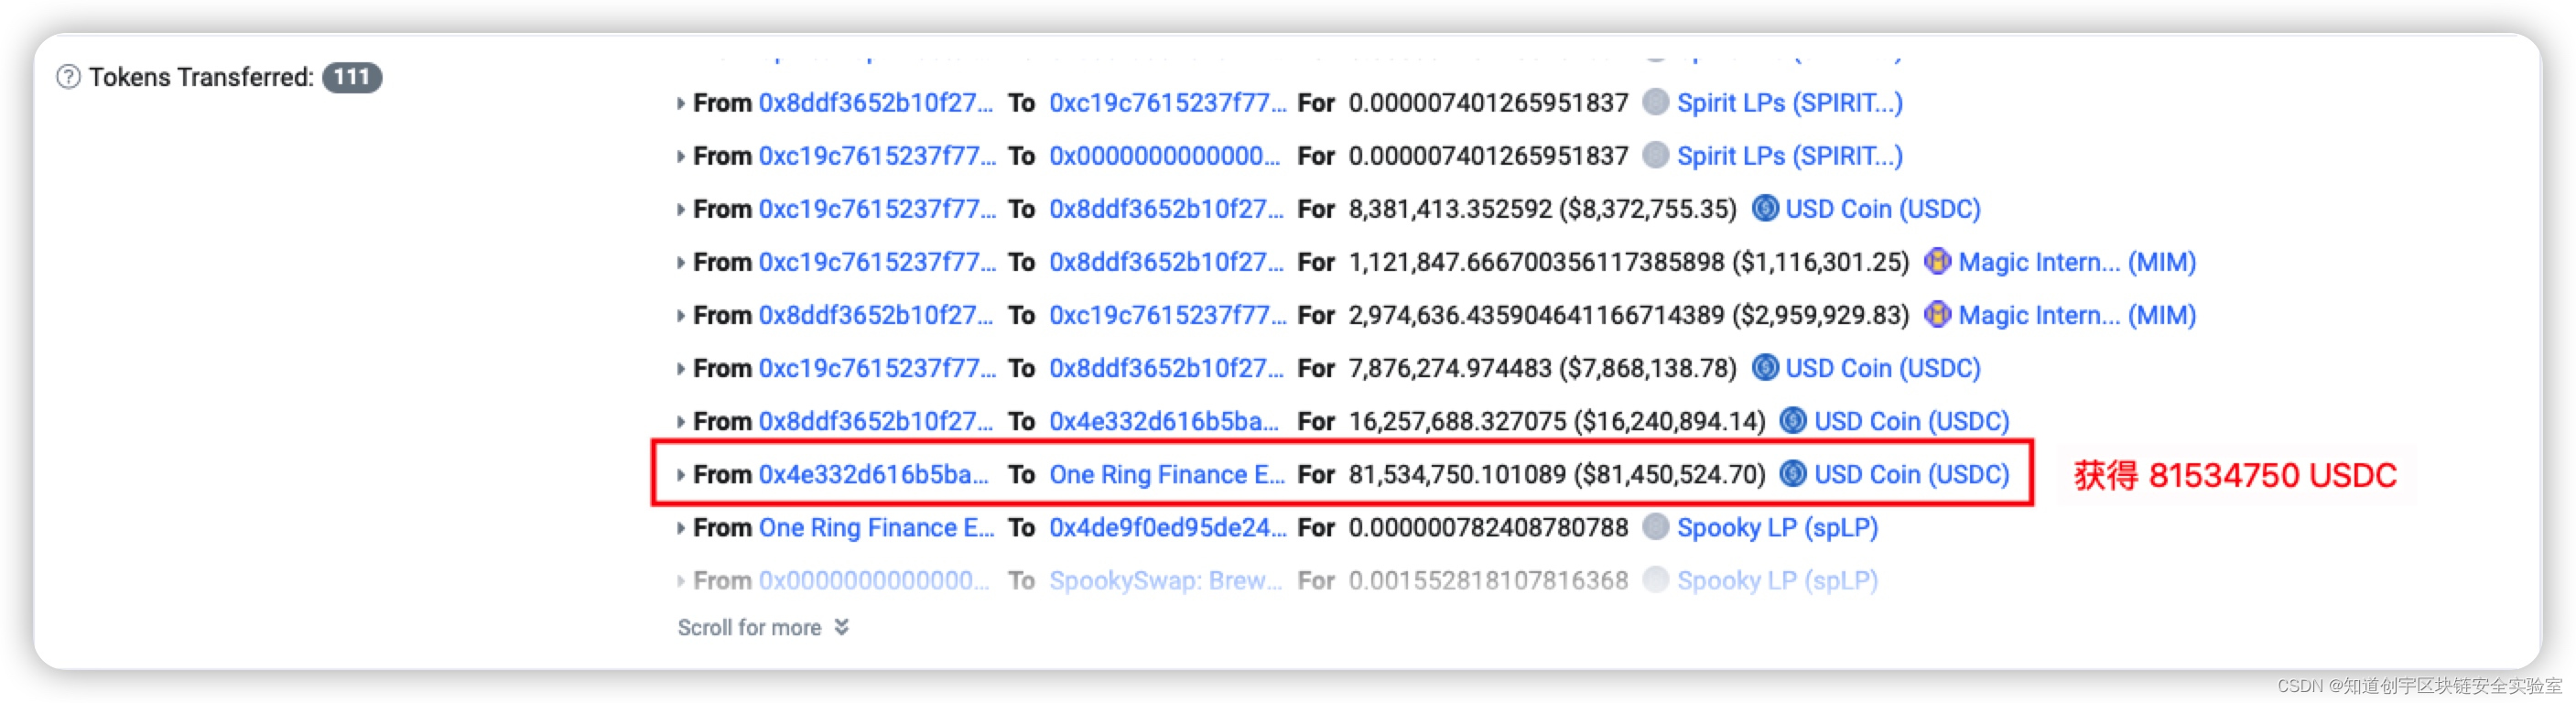Expand the row sent to SpookySwap: Brew
This screenshot has height=703, width=2576.
pyautogui.click(x=680, y=580)
